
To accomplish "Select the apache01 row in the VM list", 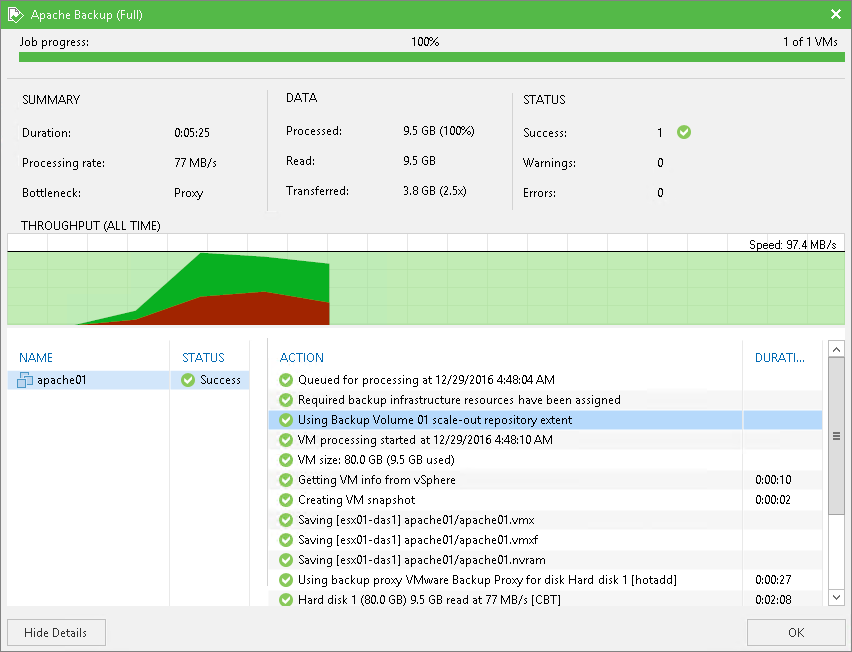I will coord(128,380).
